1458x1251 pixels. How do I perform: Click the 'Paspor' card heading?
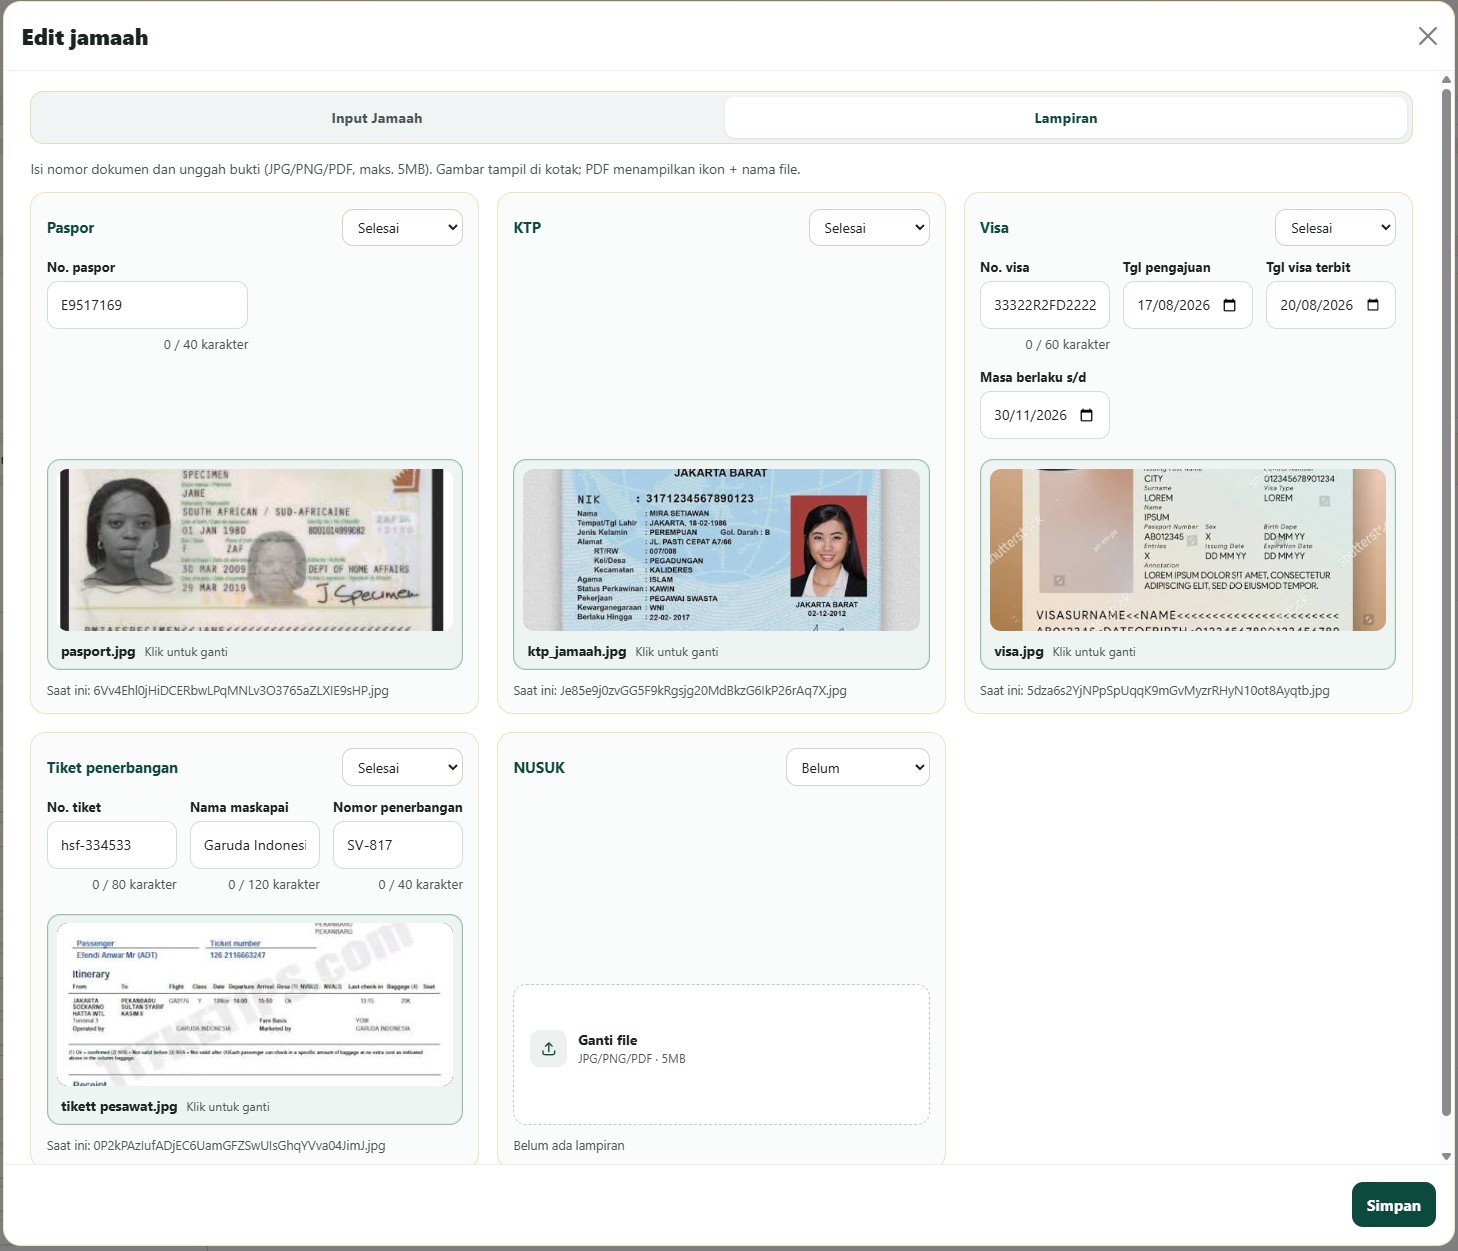coord(70,228)
